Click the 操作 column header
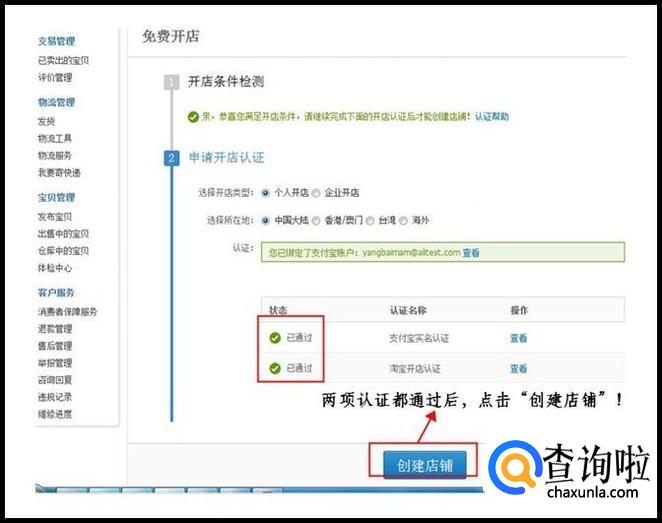Image resolution: width=662 pixels, height=523 pixels. coord(519,310)
